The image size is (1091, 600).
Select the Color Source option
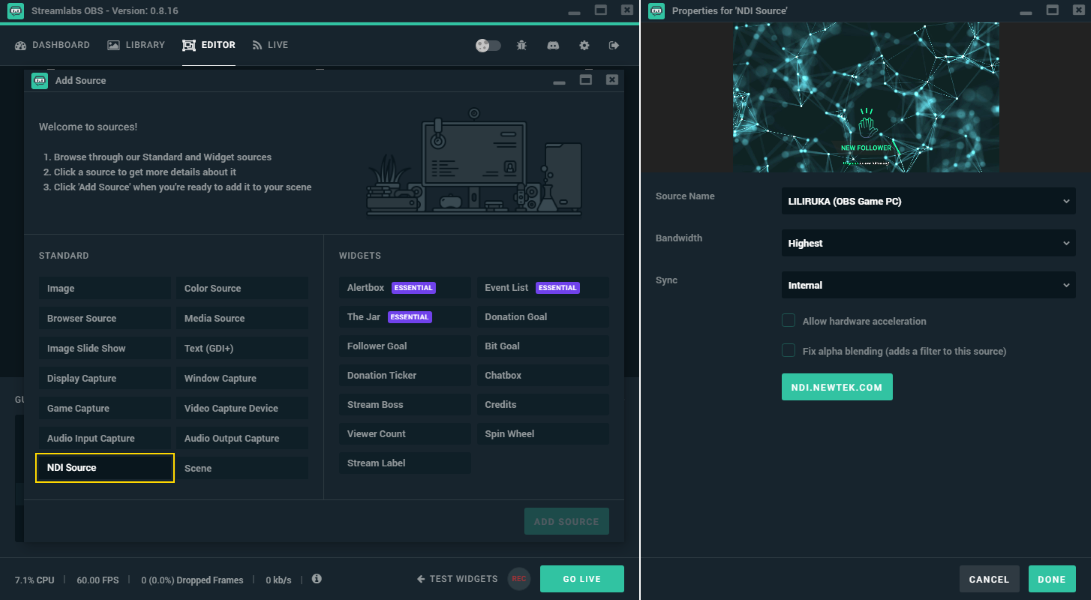click(241, 288)
